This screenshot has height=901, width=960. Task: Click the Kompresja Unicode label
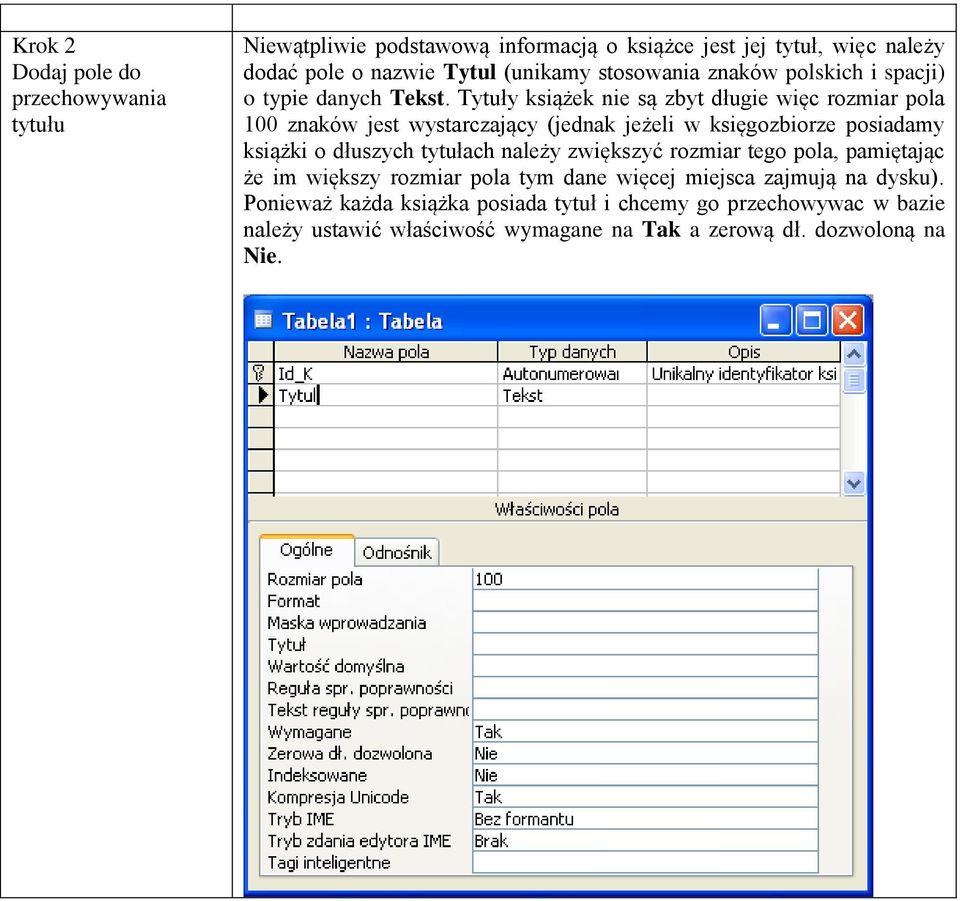tap(338, 797)
